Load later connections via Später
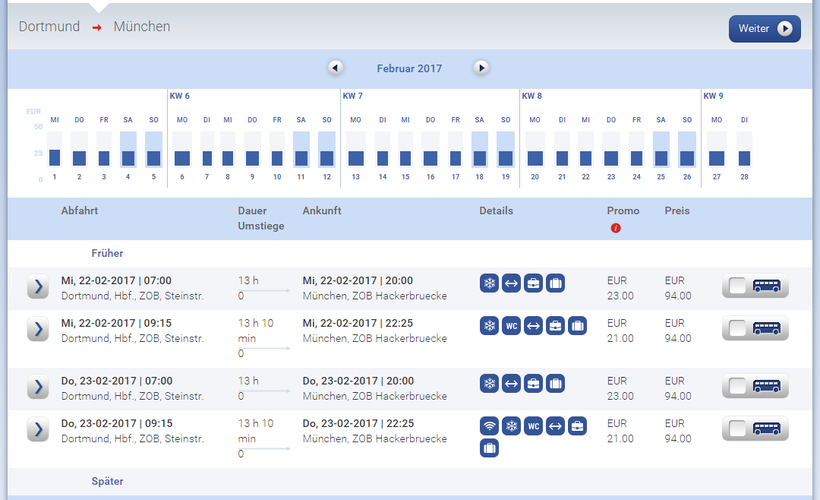 [x=108, y=481]
